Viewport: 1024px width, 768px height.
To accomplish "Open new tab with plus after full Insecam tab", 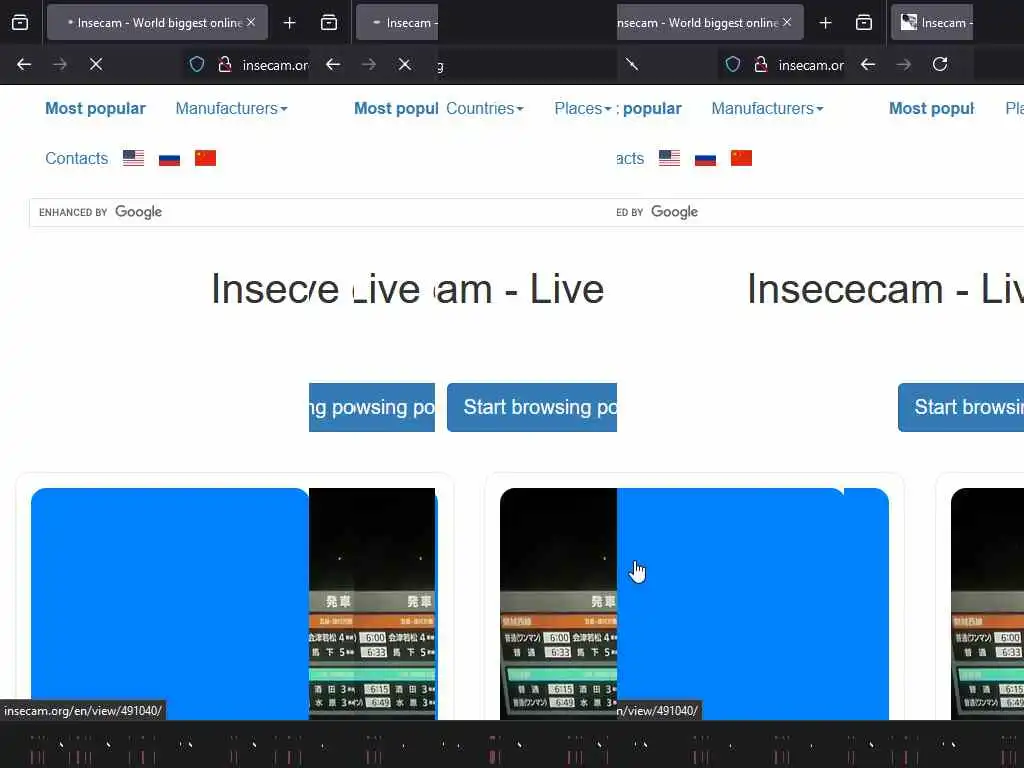I will (289, 23).
